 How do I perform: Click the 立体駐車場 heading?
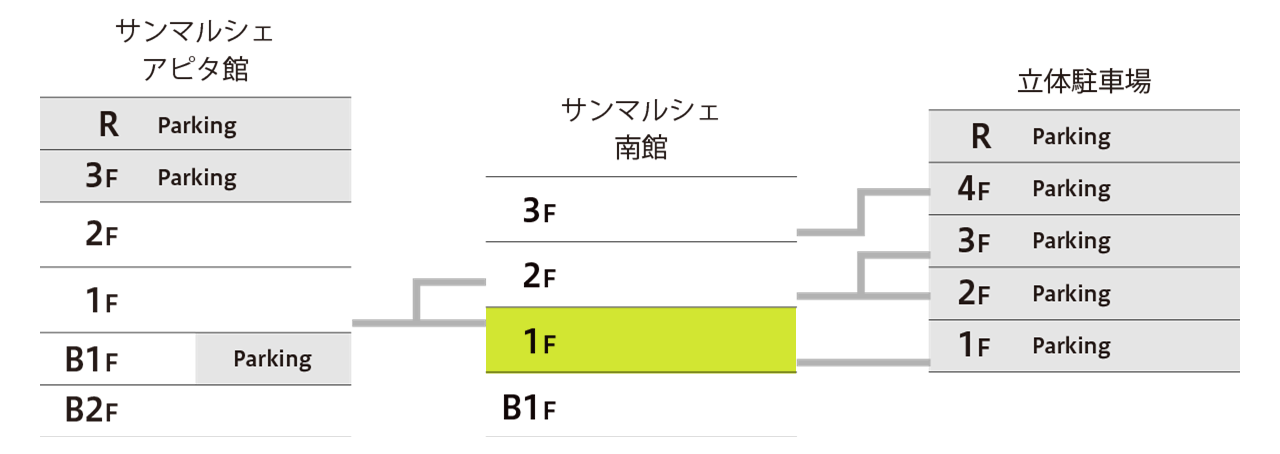pos(1084,81)
